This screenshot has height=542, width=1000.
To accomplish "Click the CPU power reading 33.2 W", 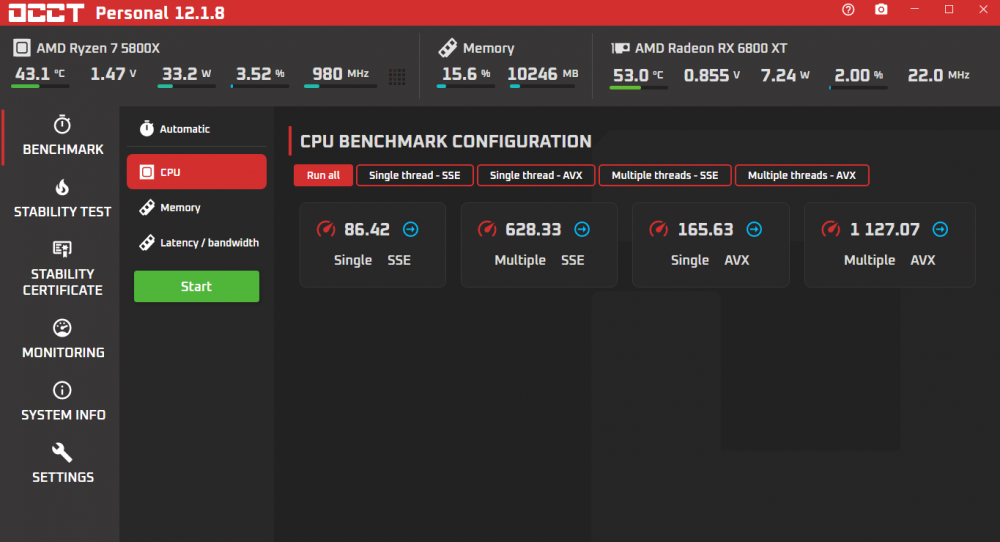I will pyautogui.click(x=186, y=74).
